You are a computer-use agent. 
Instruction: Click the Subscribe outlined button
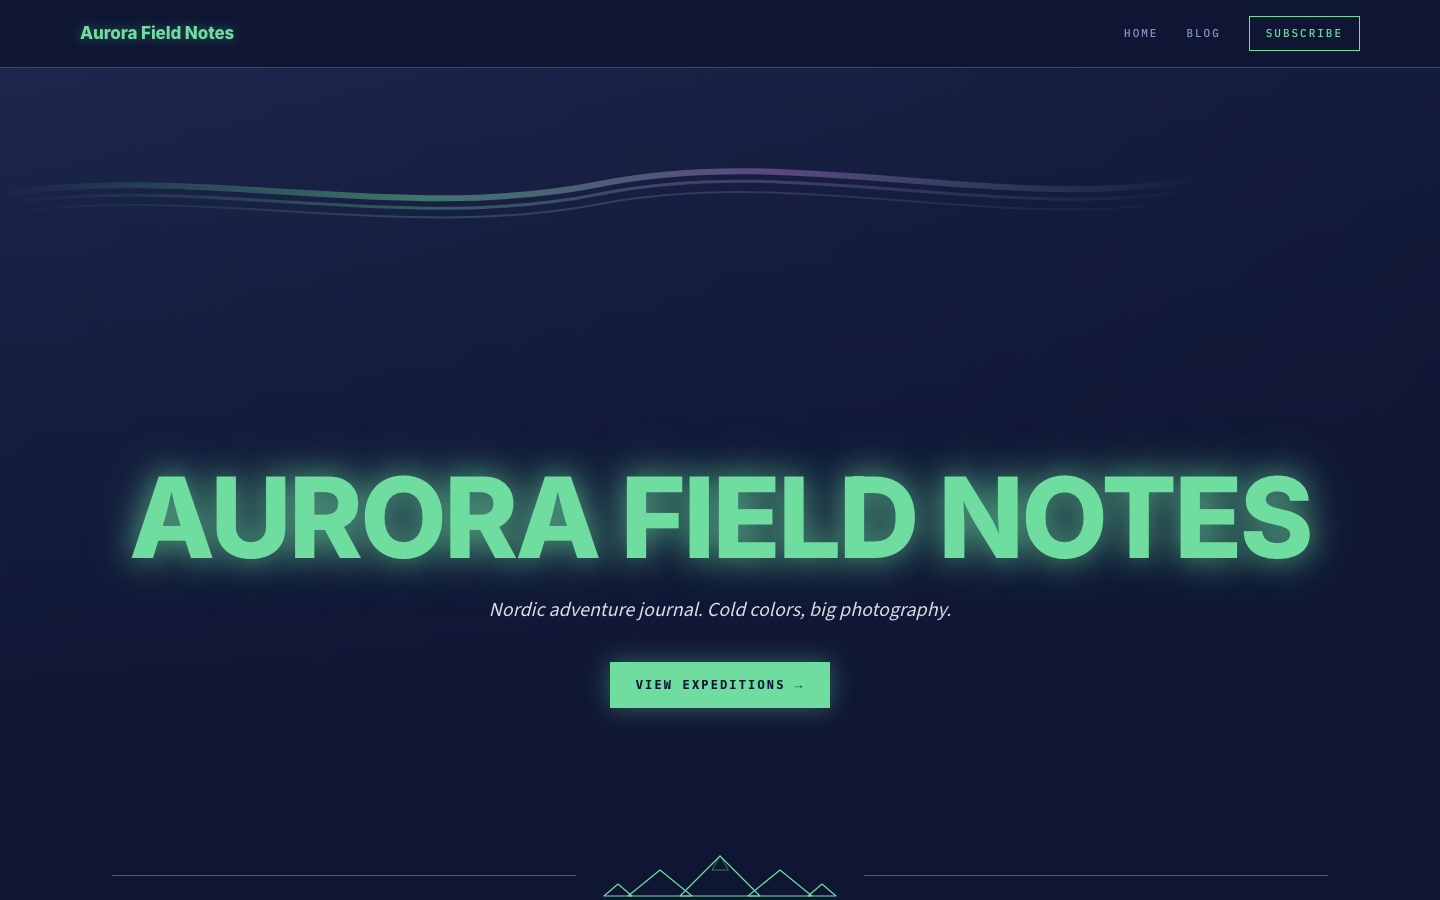[1304, 33]
